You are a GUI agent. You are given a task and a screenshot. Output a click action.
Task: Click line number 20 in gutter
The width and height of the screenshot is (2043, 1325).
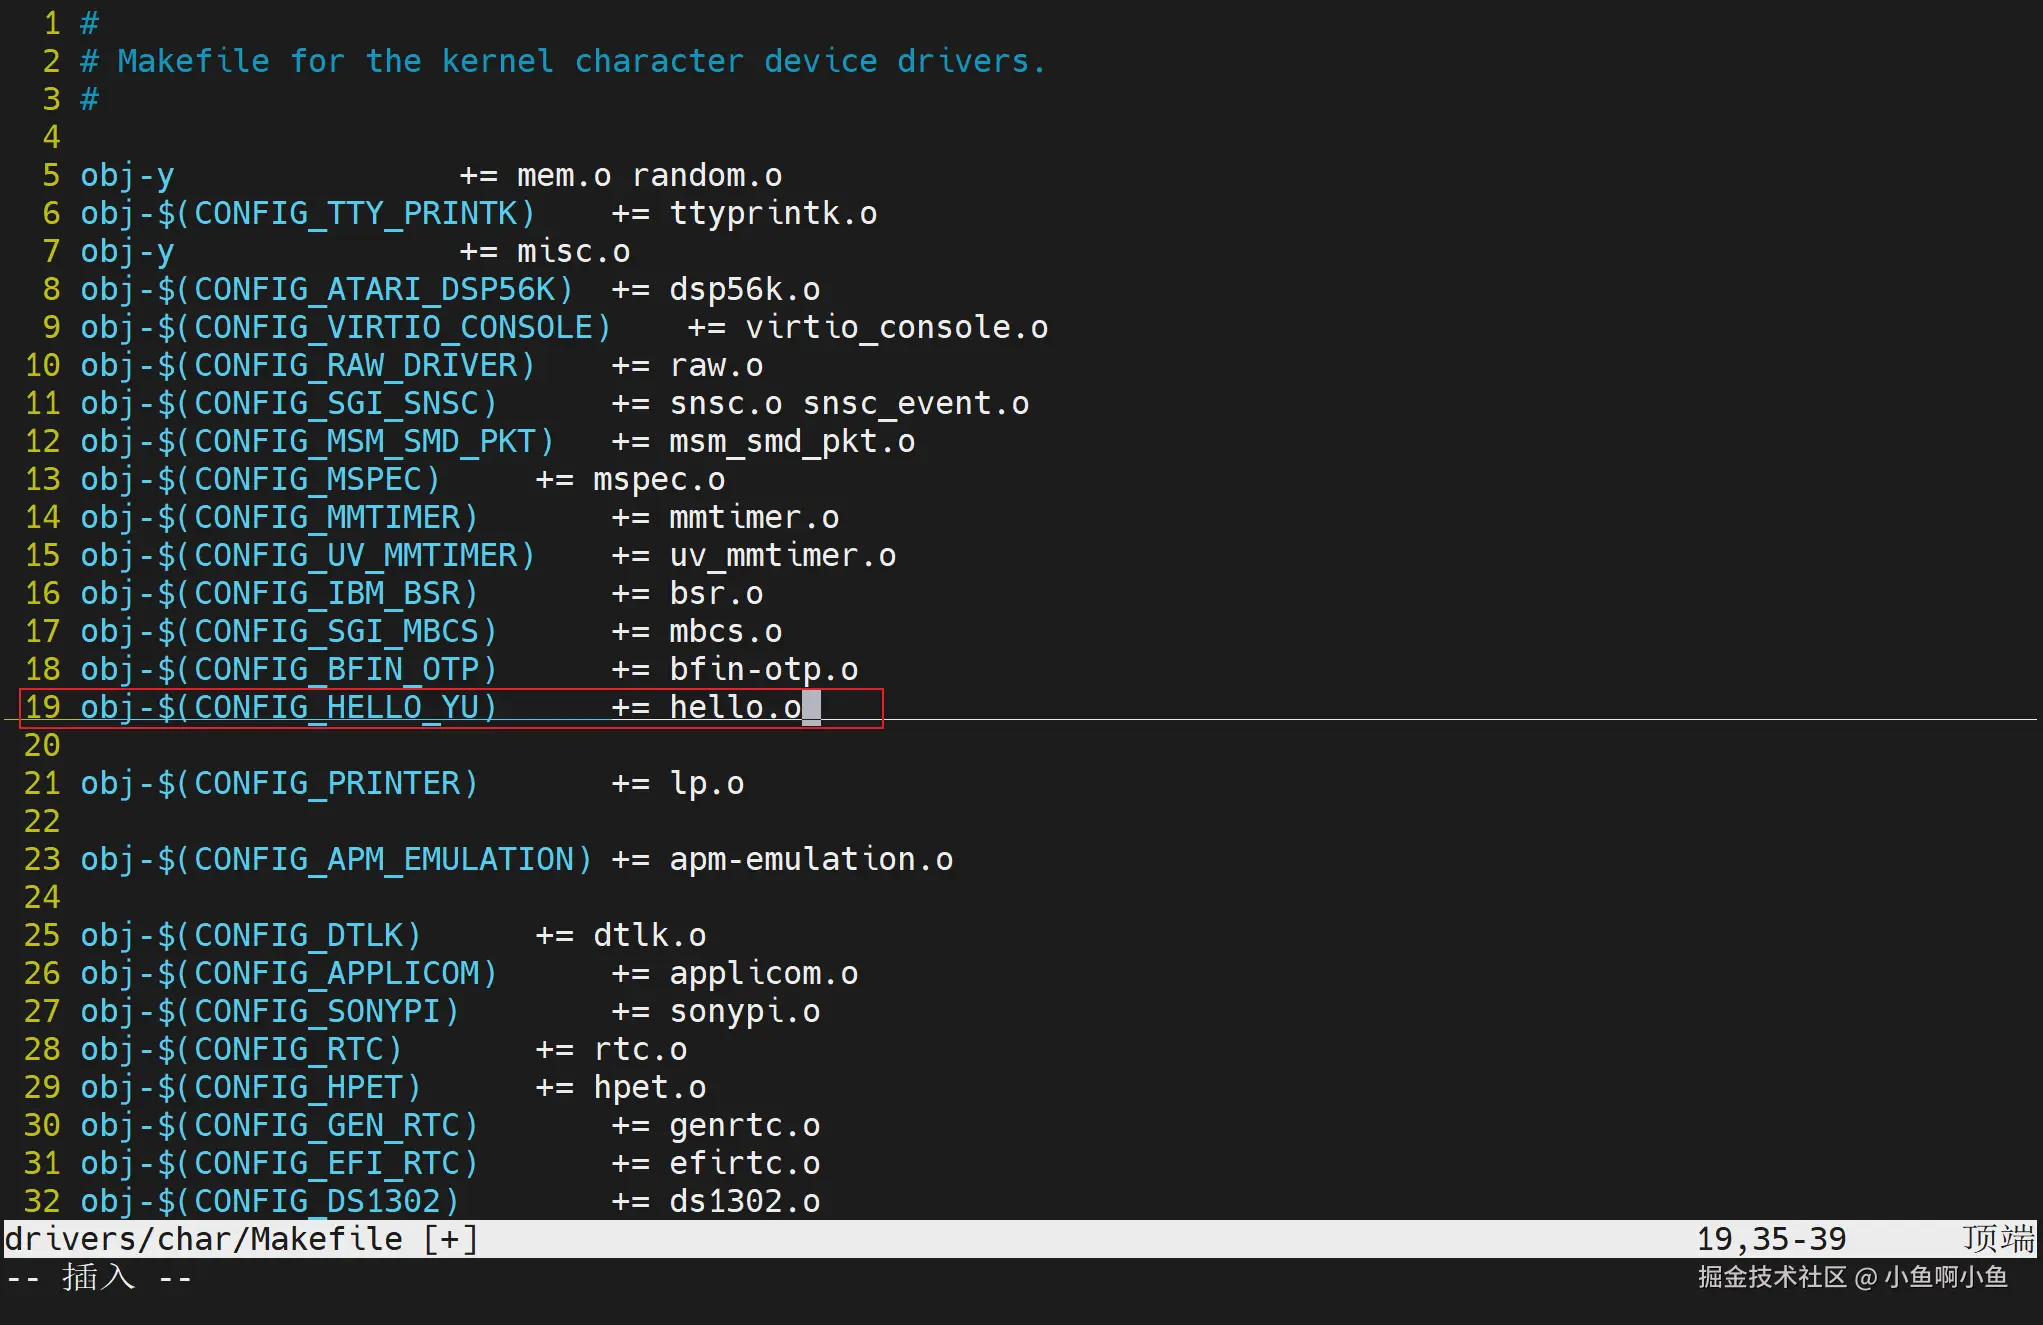[x=42, y=745]
